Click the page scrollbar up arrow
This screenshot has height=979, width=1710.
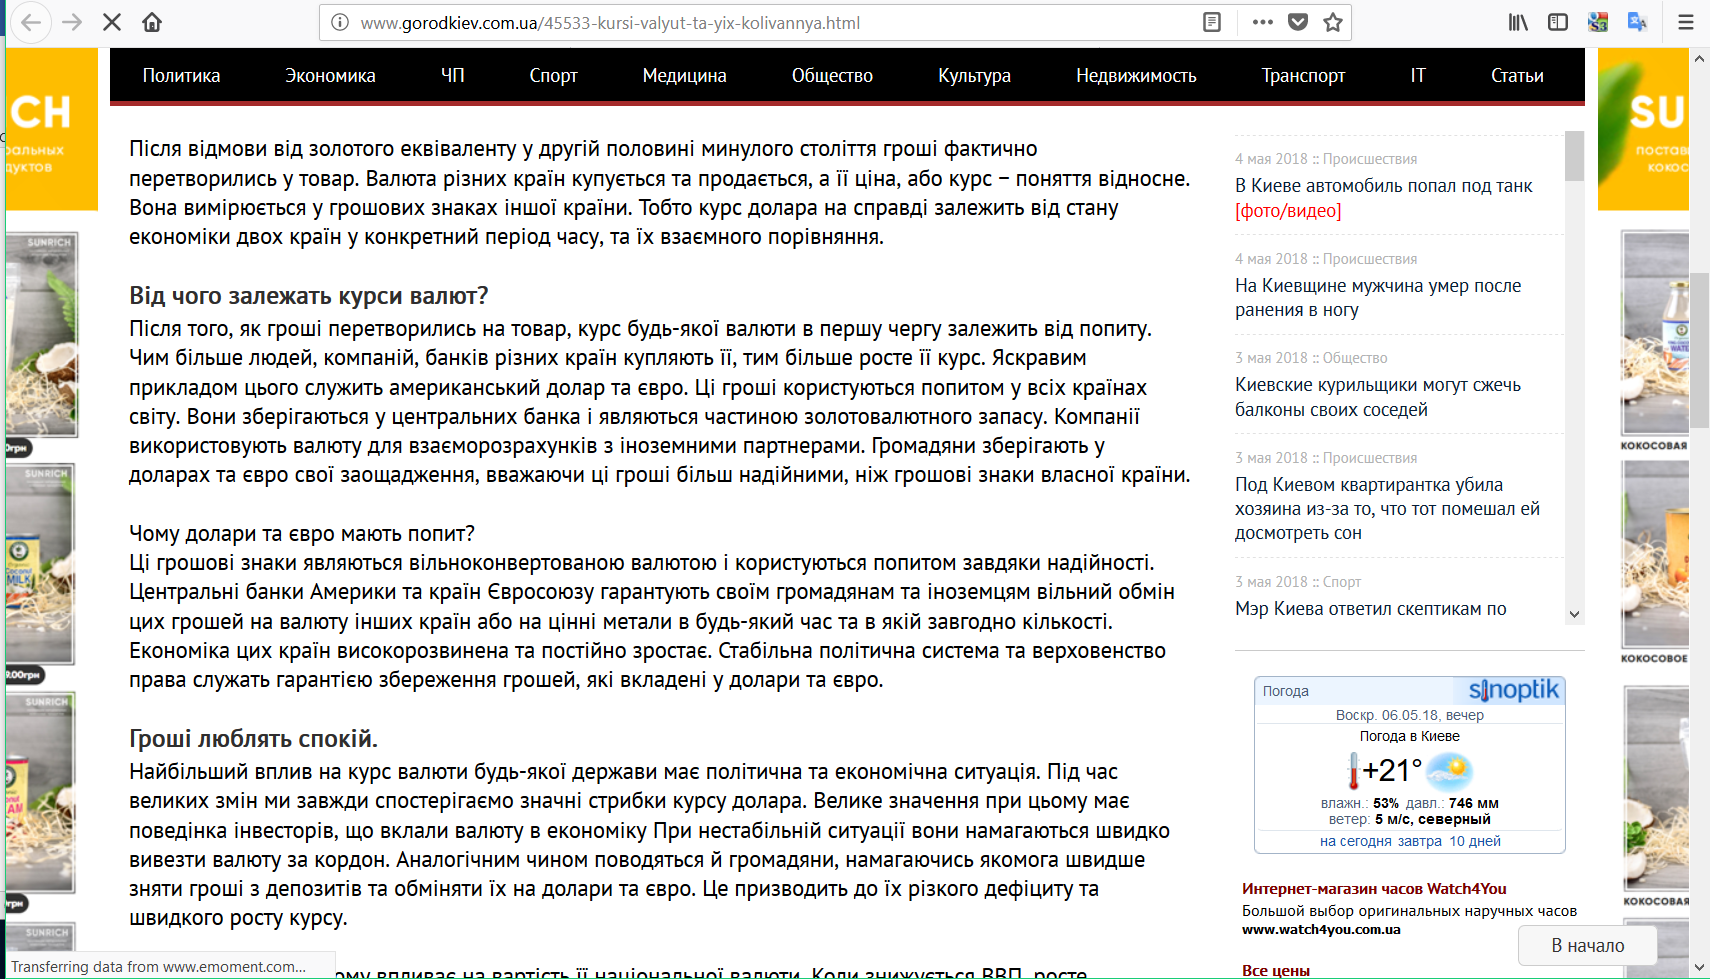coord(1699,58)
